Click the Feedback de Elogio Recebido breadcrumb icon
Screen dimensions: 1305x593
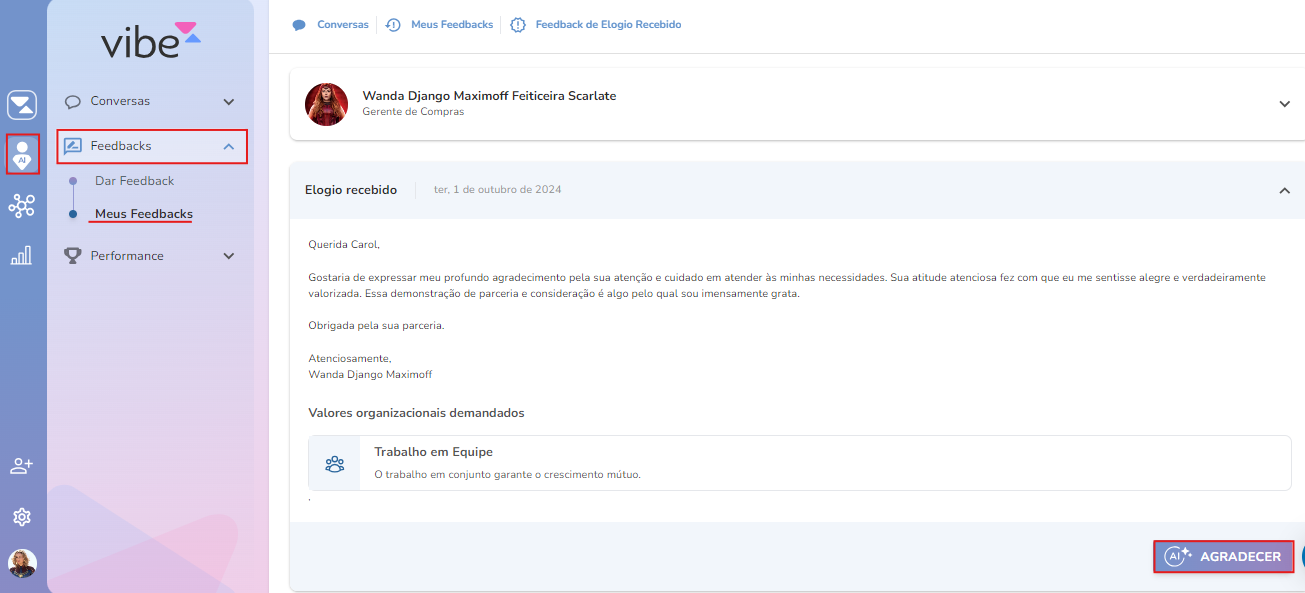click(x=517, y=25)
